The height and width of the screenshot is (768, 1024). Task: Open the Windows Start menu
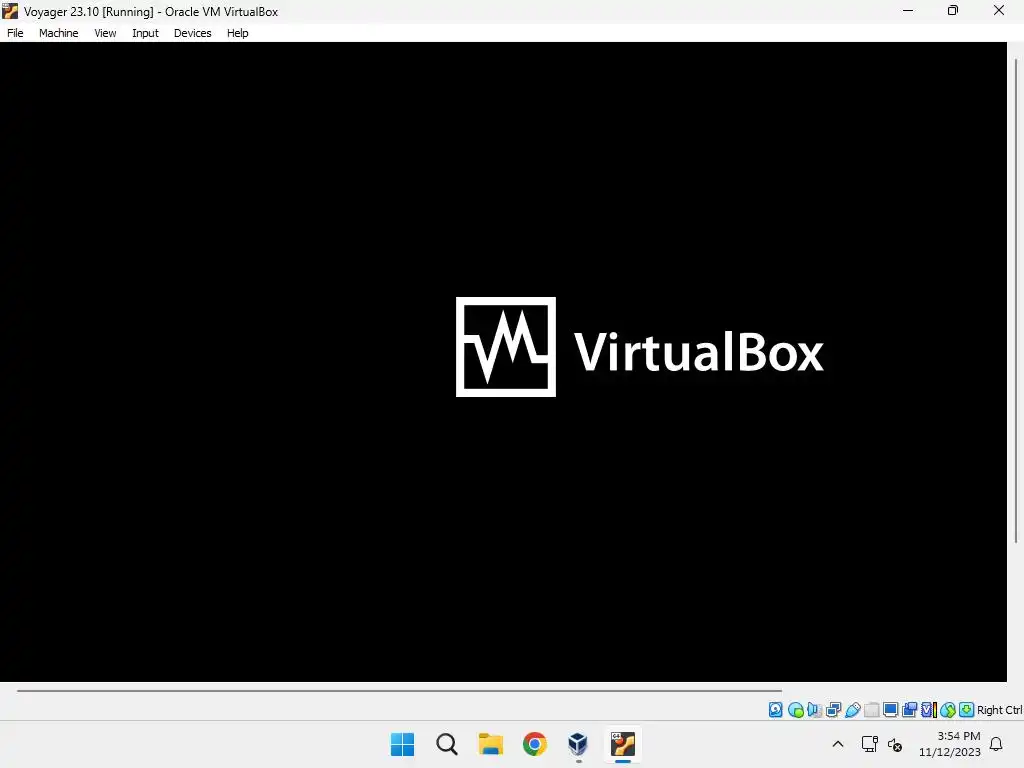[402, 744]
